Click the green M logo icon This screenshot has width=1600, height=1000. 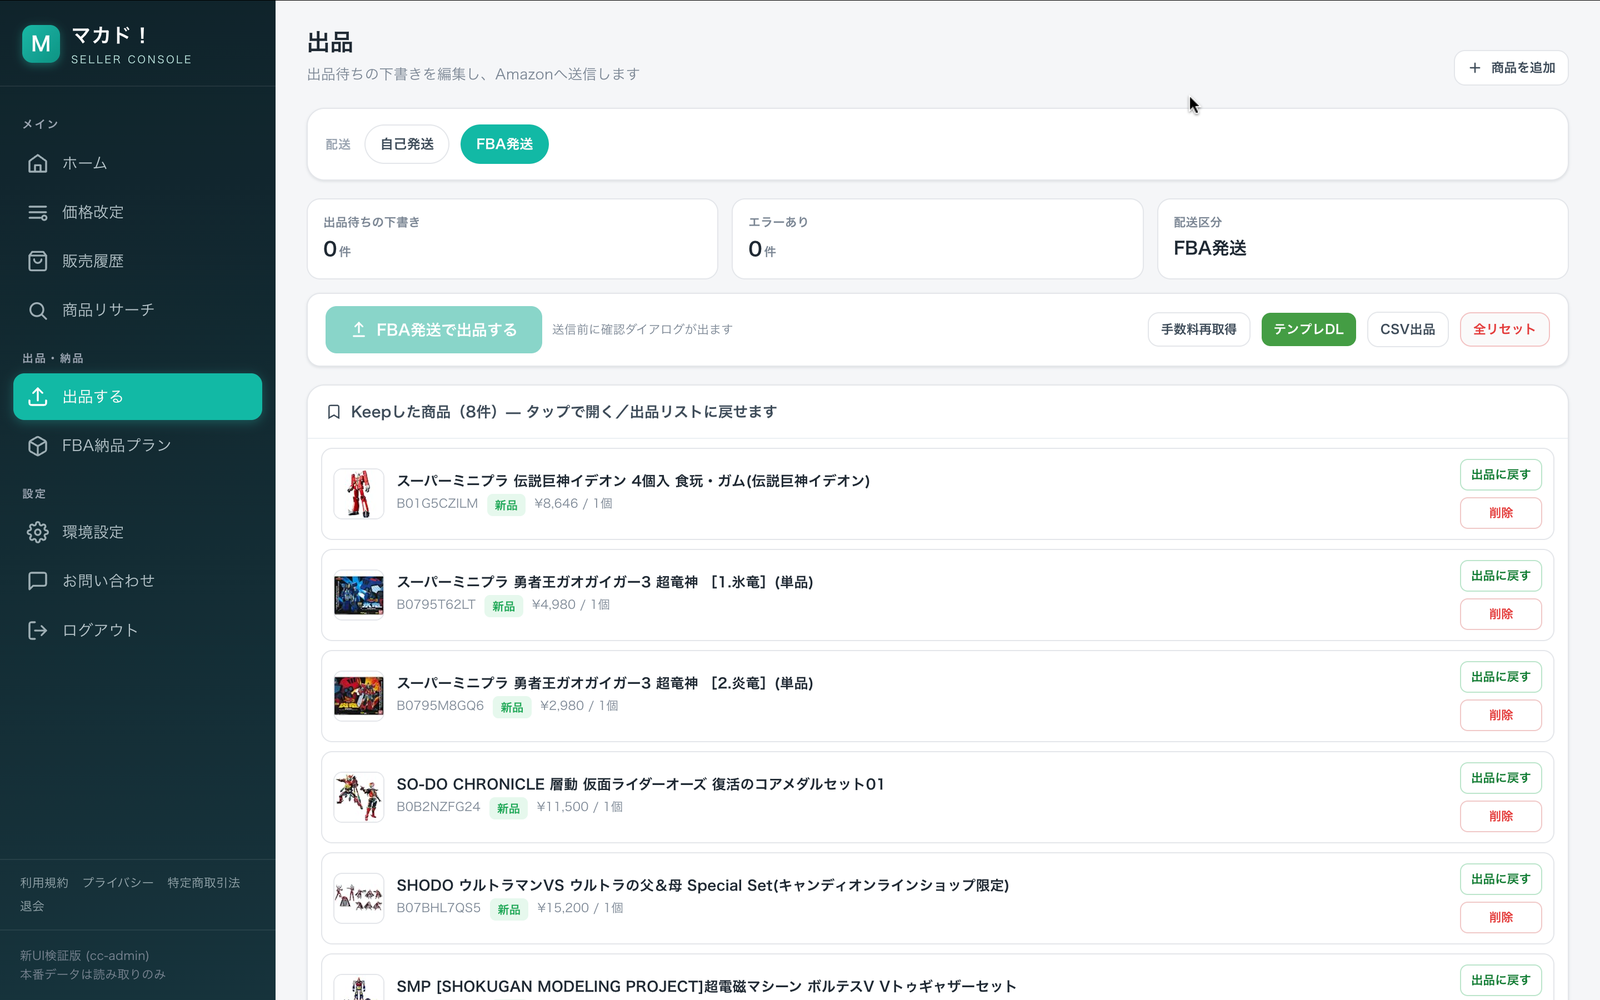[41, 44]
